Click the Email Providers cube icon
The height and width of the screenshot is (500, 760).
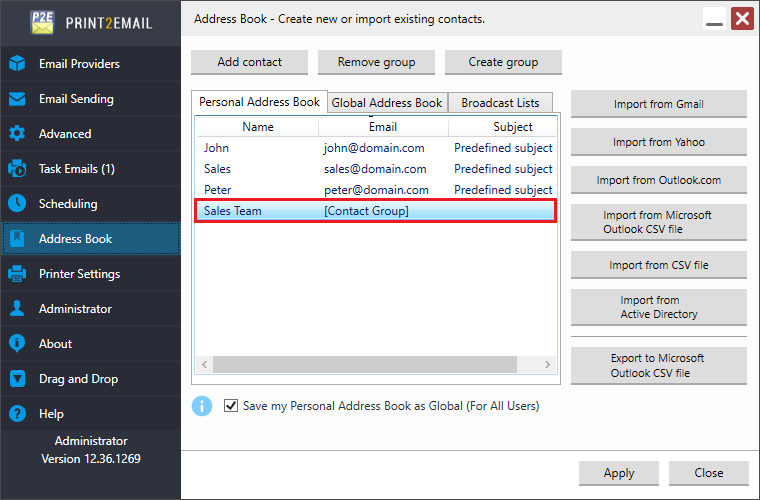(17, 64)
